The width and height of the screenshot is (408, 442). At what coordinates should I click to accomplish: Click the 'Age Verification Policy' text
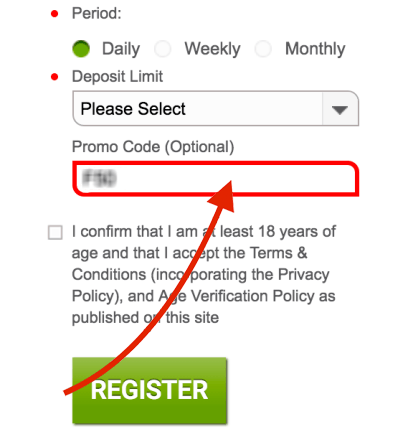(236, 296)
